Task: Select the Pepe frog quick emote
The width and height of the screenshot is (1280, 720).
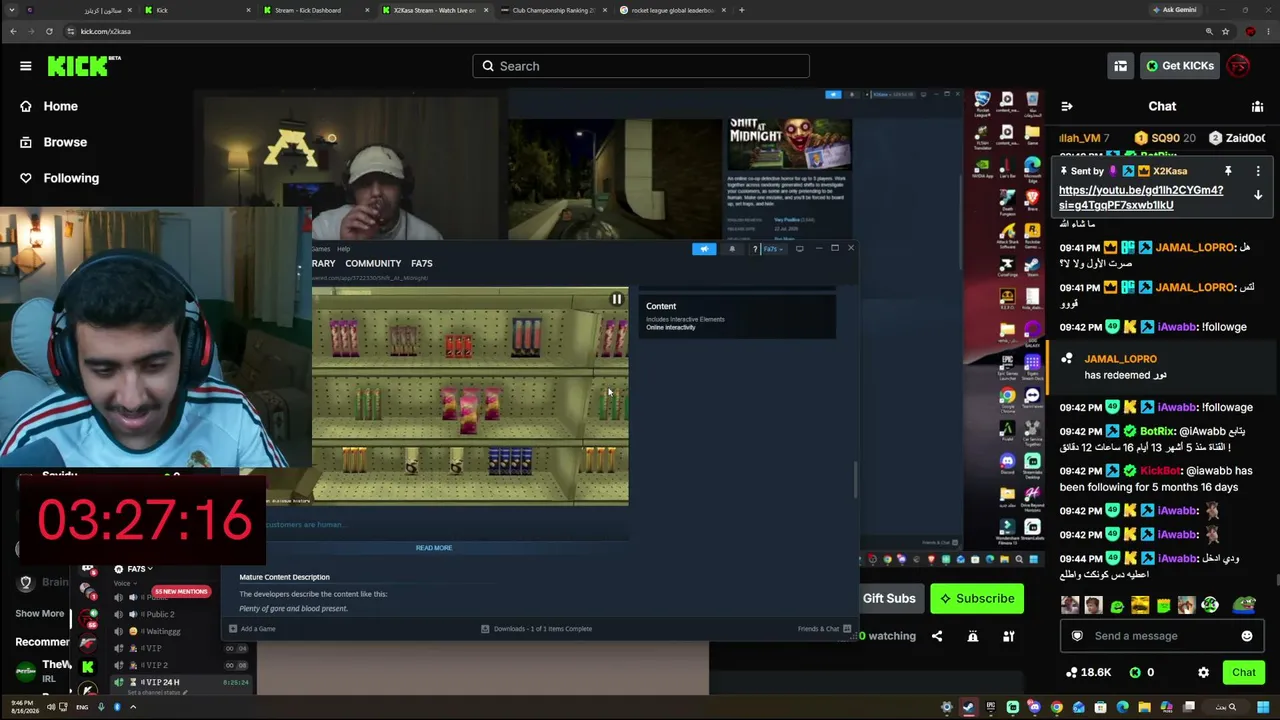Action: [1243, 605]
